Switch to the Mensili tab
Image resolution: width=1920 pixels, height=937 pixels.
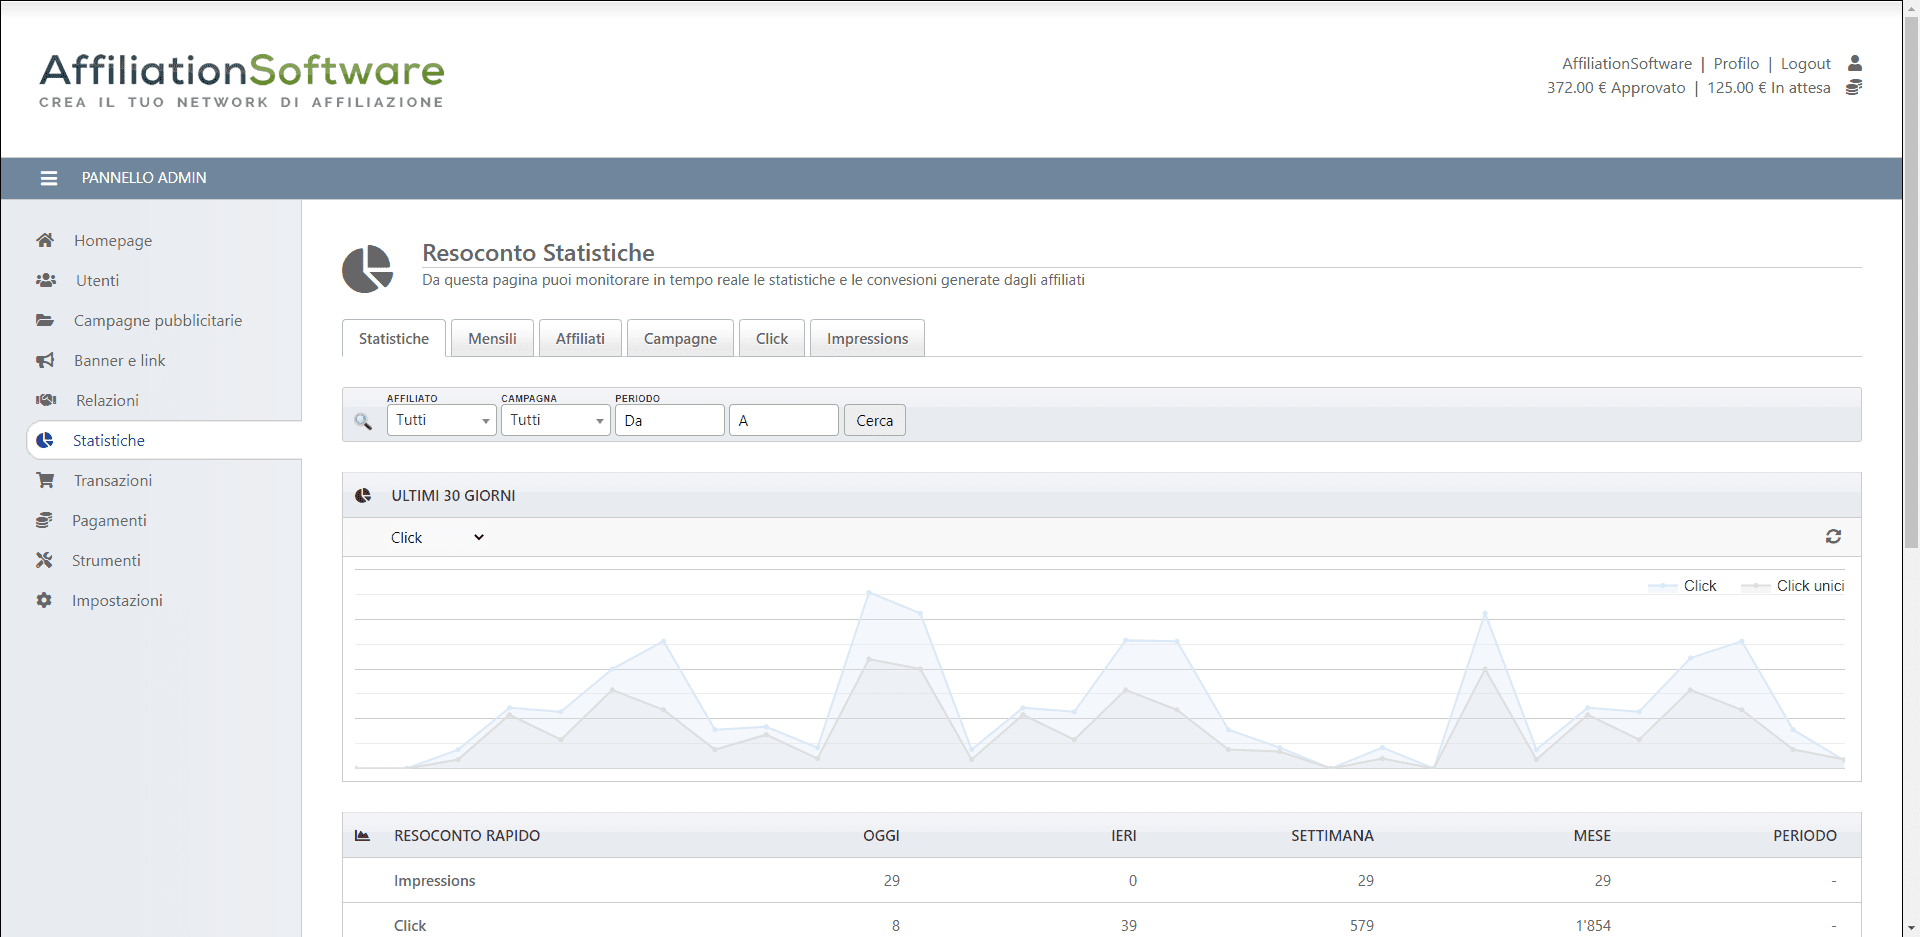click(x=492, y=339)
